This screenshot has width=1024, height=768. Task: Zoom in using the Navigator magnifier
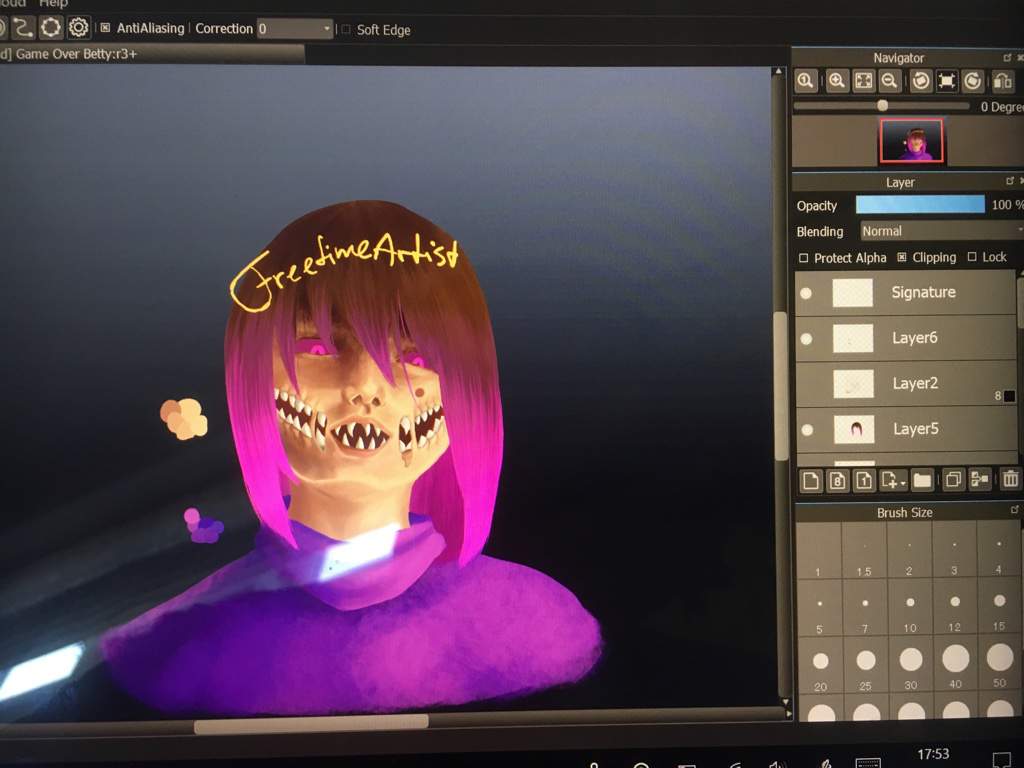[x=837, y=81]
